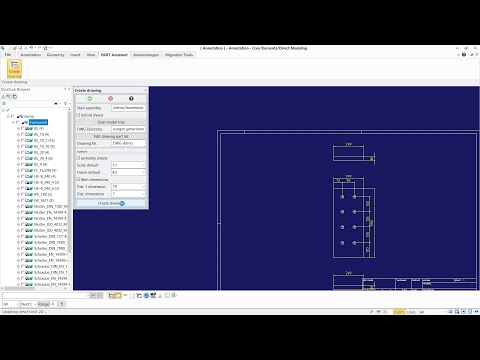Screen dimensions: 480x360
Task: Tick the checkbox of the demo tree node
Action: (13, 116)
